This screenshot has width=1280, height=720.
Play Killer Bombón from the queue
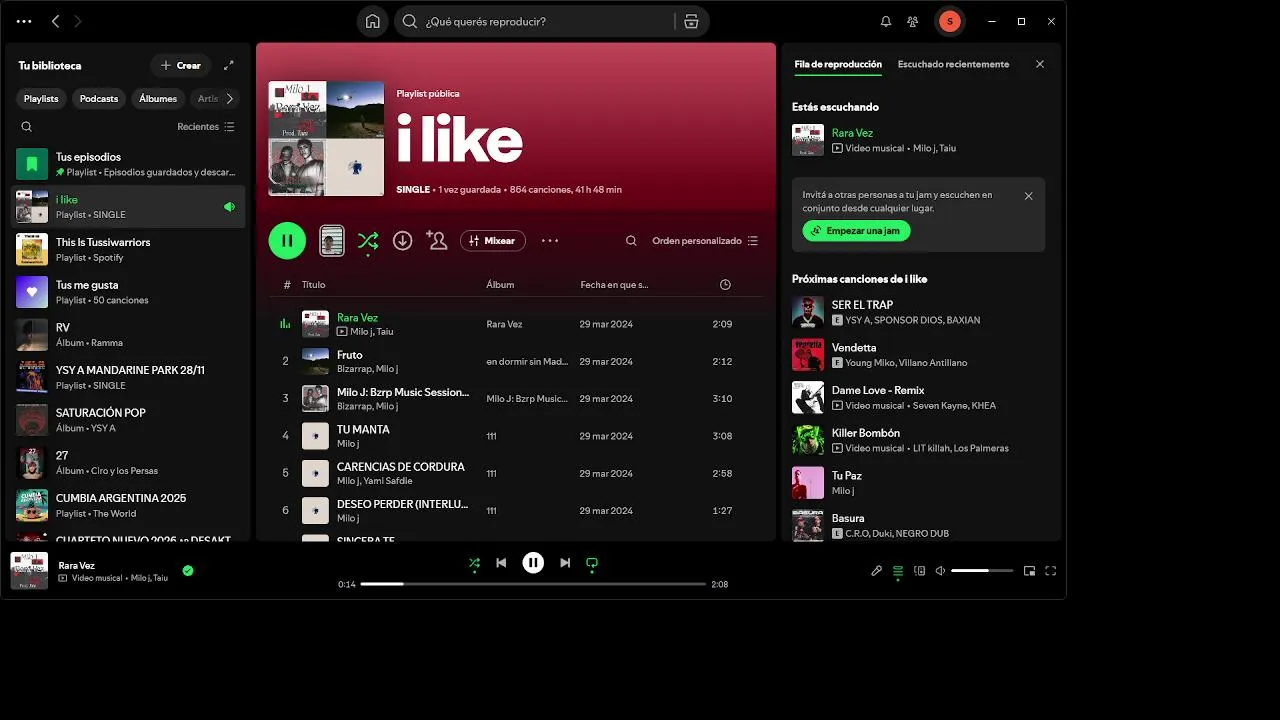point(920,440)
